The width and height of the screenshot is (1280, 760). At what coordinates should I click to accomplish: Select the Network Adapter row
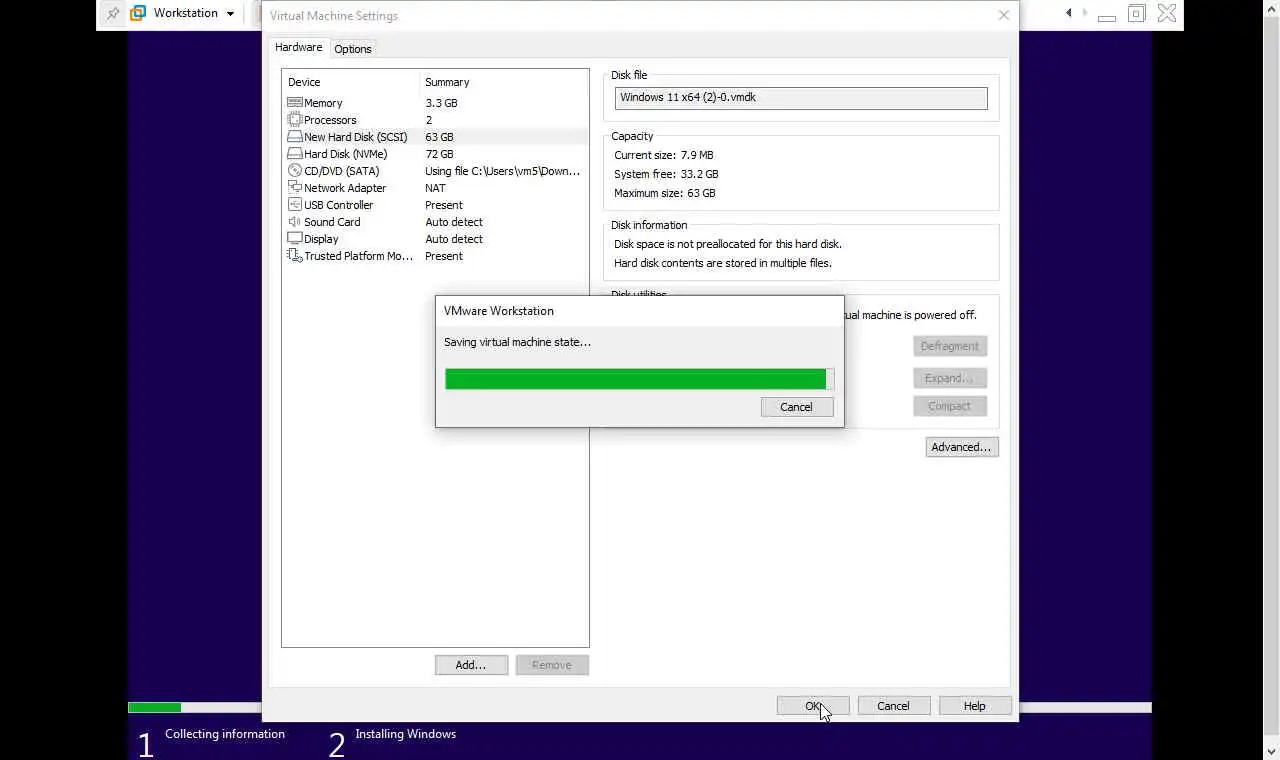435,188
